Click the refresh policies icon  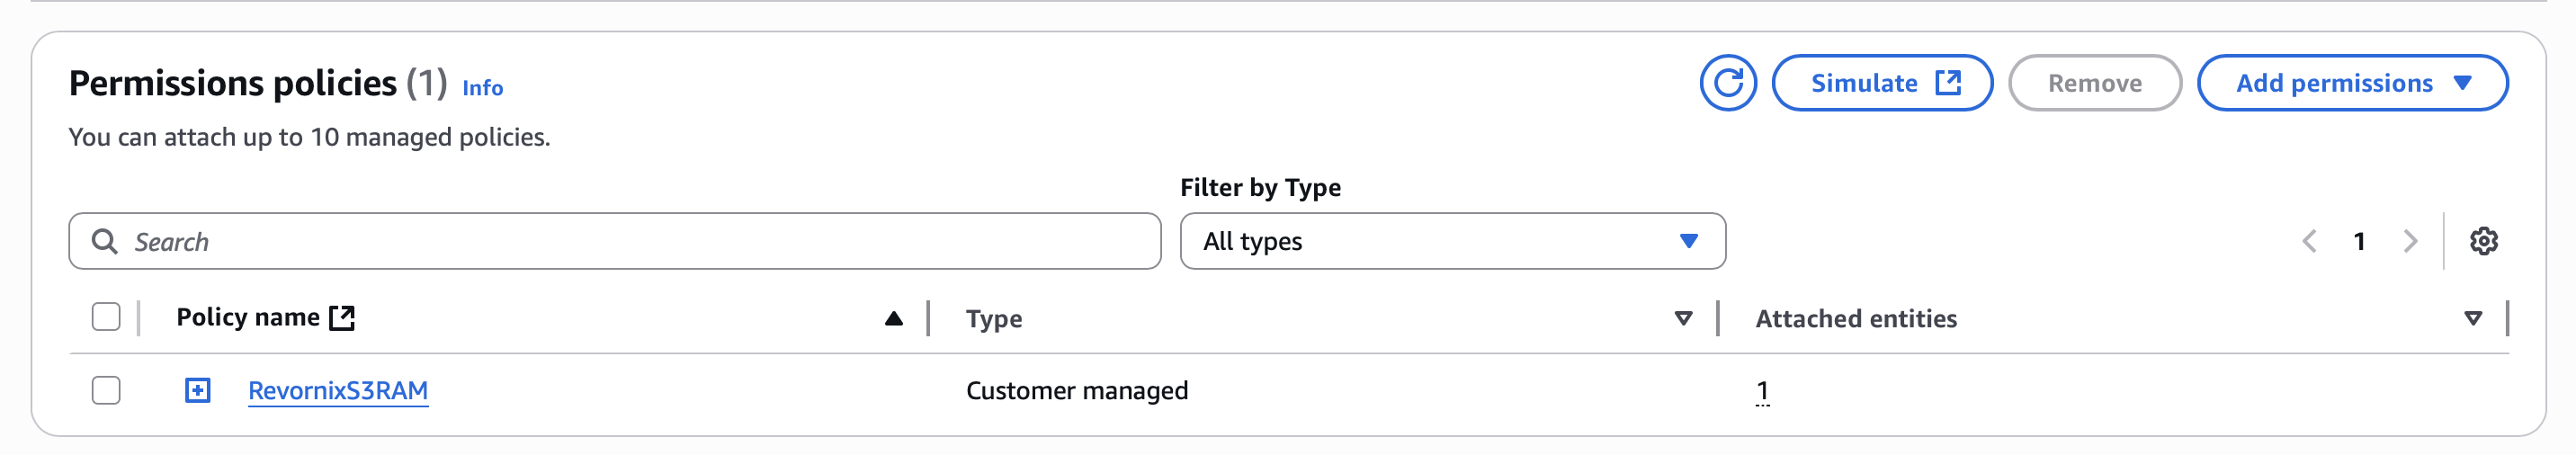[x=1727, y=83]
